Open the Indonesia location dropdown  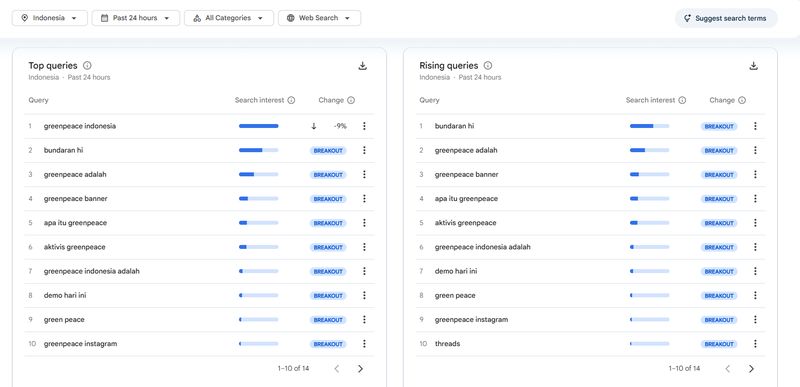[x=49, y=18]
